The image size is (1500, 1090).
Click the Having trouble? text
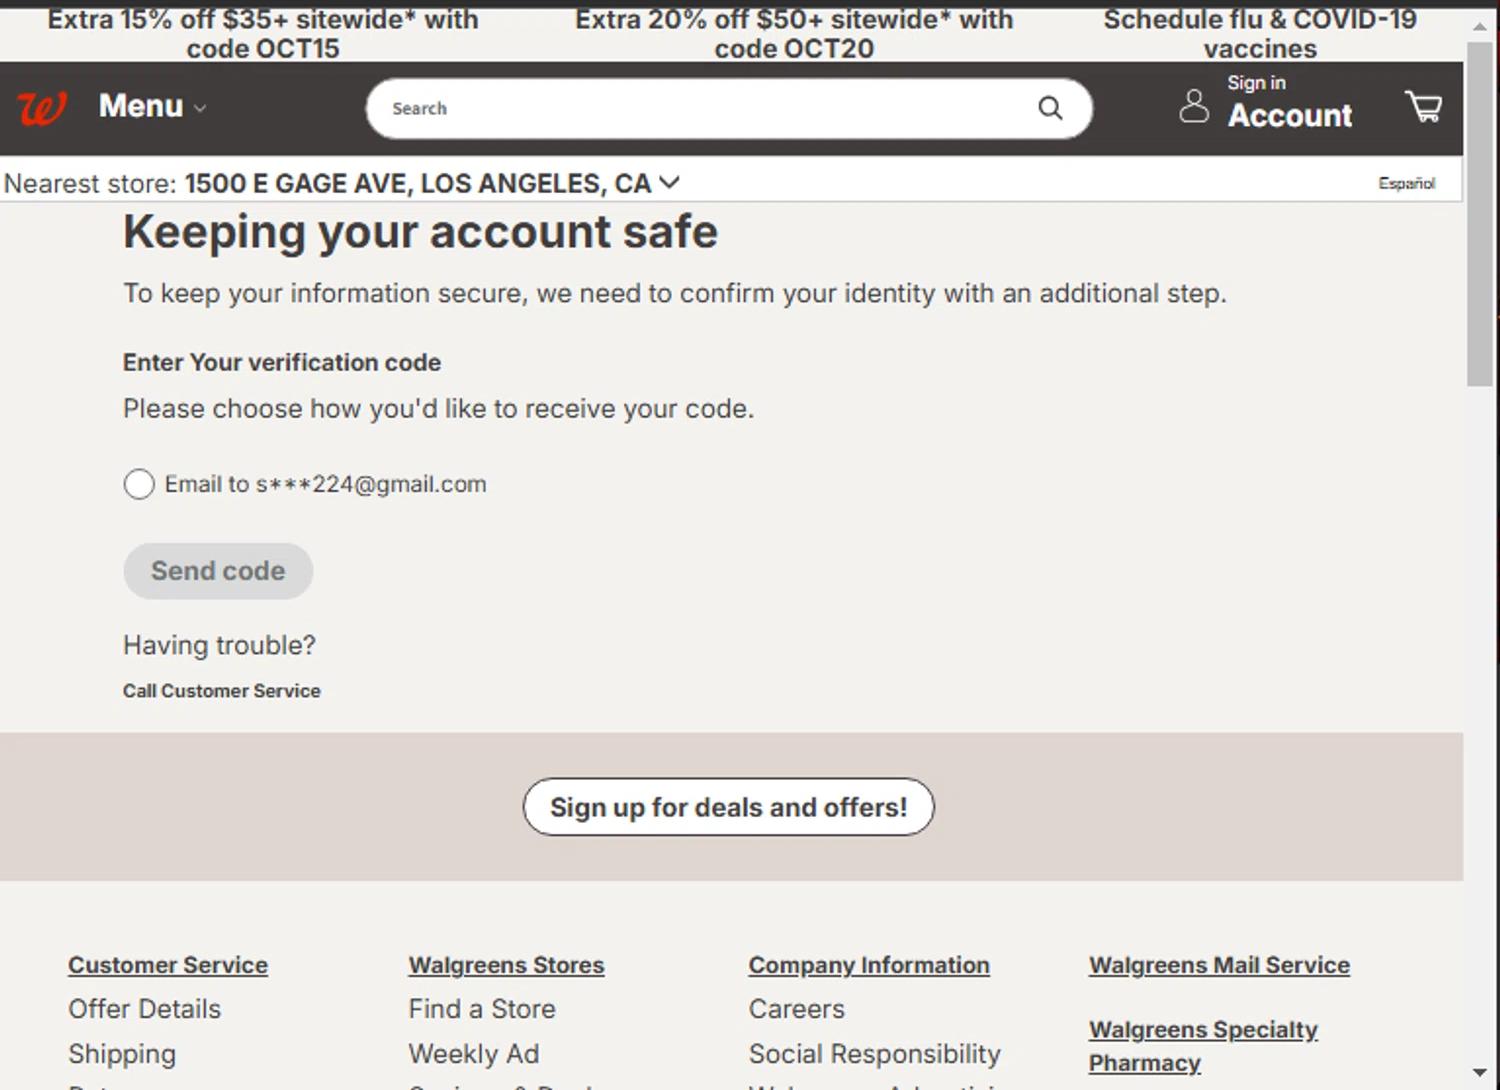(219, 646)
